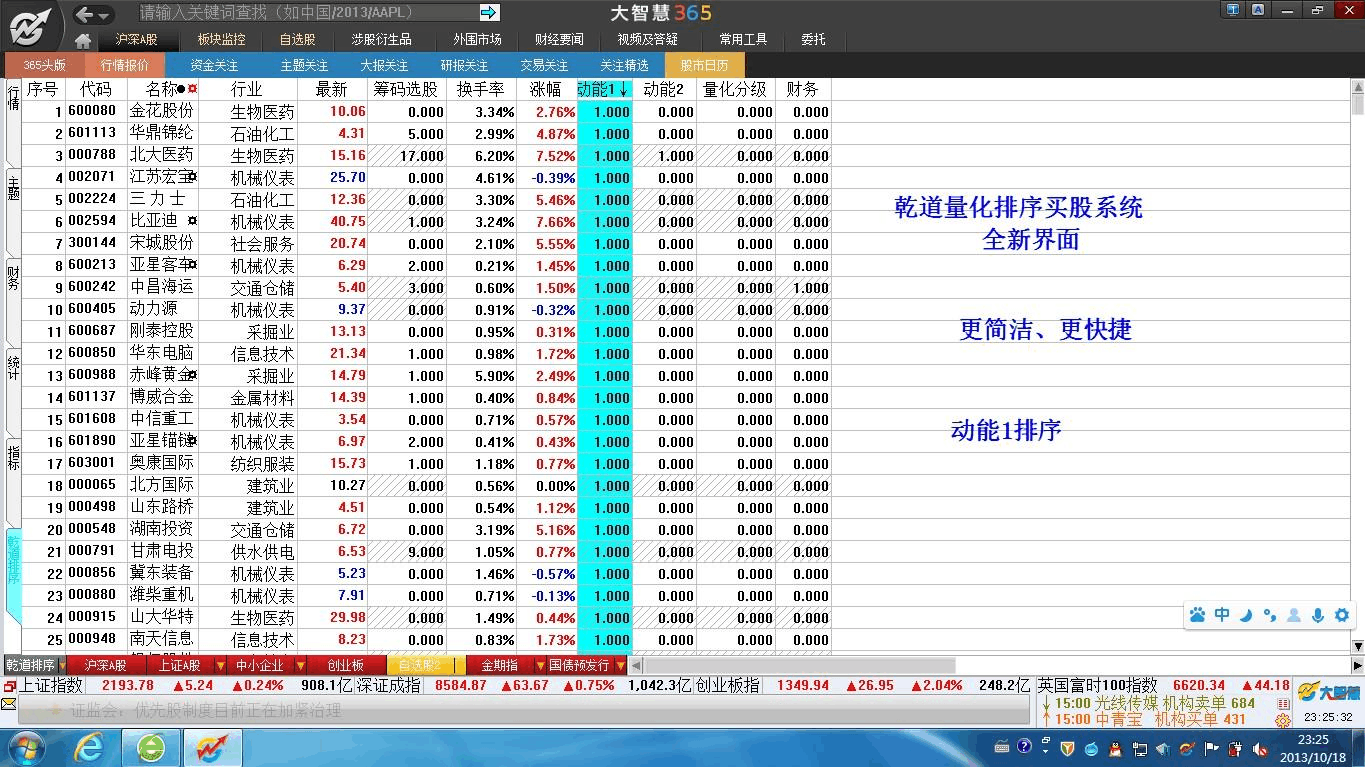The width and height of the screenshot is (1365, 767).
Task: Toggle the moon half/full-width icon
Action: tap(1246, 615)
